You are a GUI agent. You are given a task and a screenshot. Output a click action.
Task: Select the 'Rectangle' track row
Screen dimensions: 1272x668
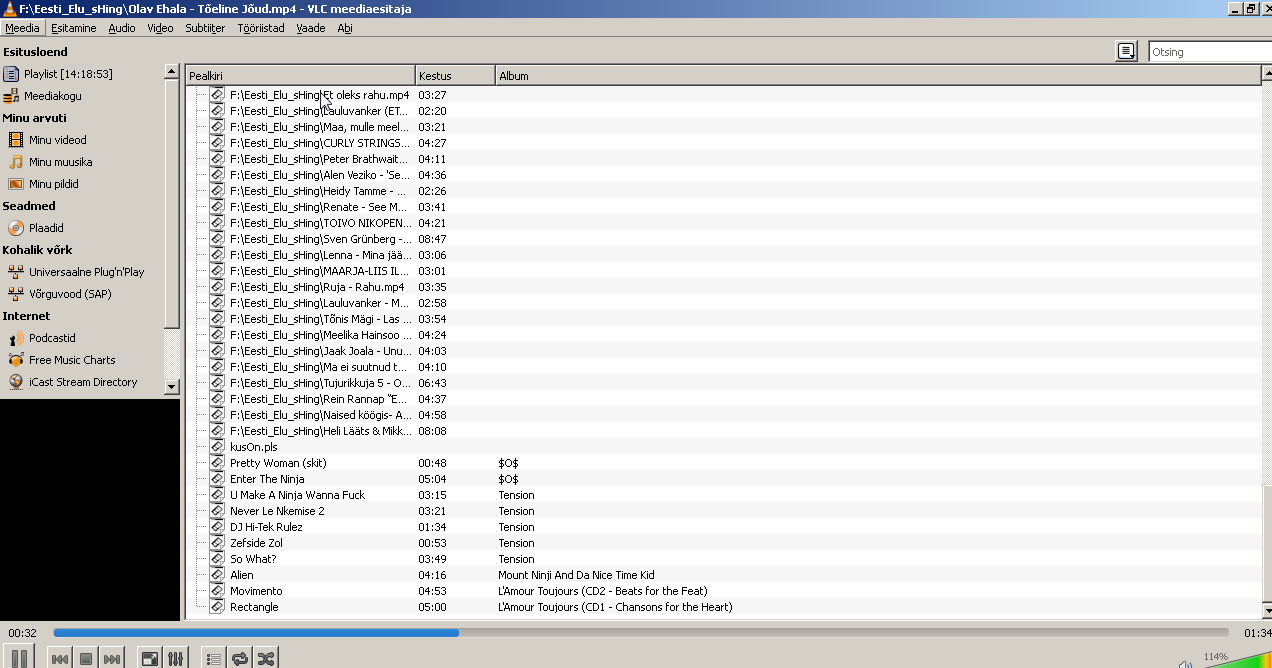point(724,607)
